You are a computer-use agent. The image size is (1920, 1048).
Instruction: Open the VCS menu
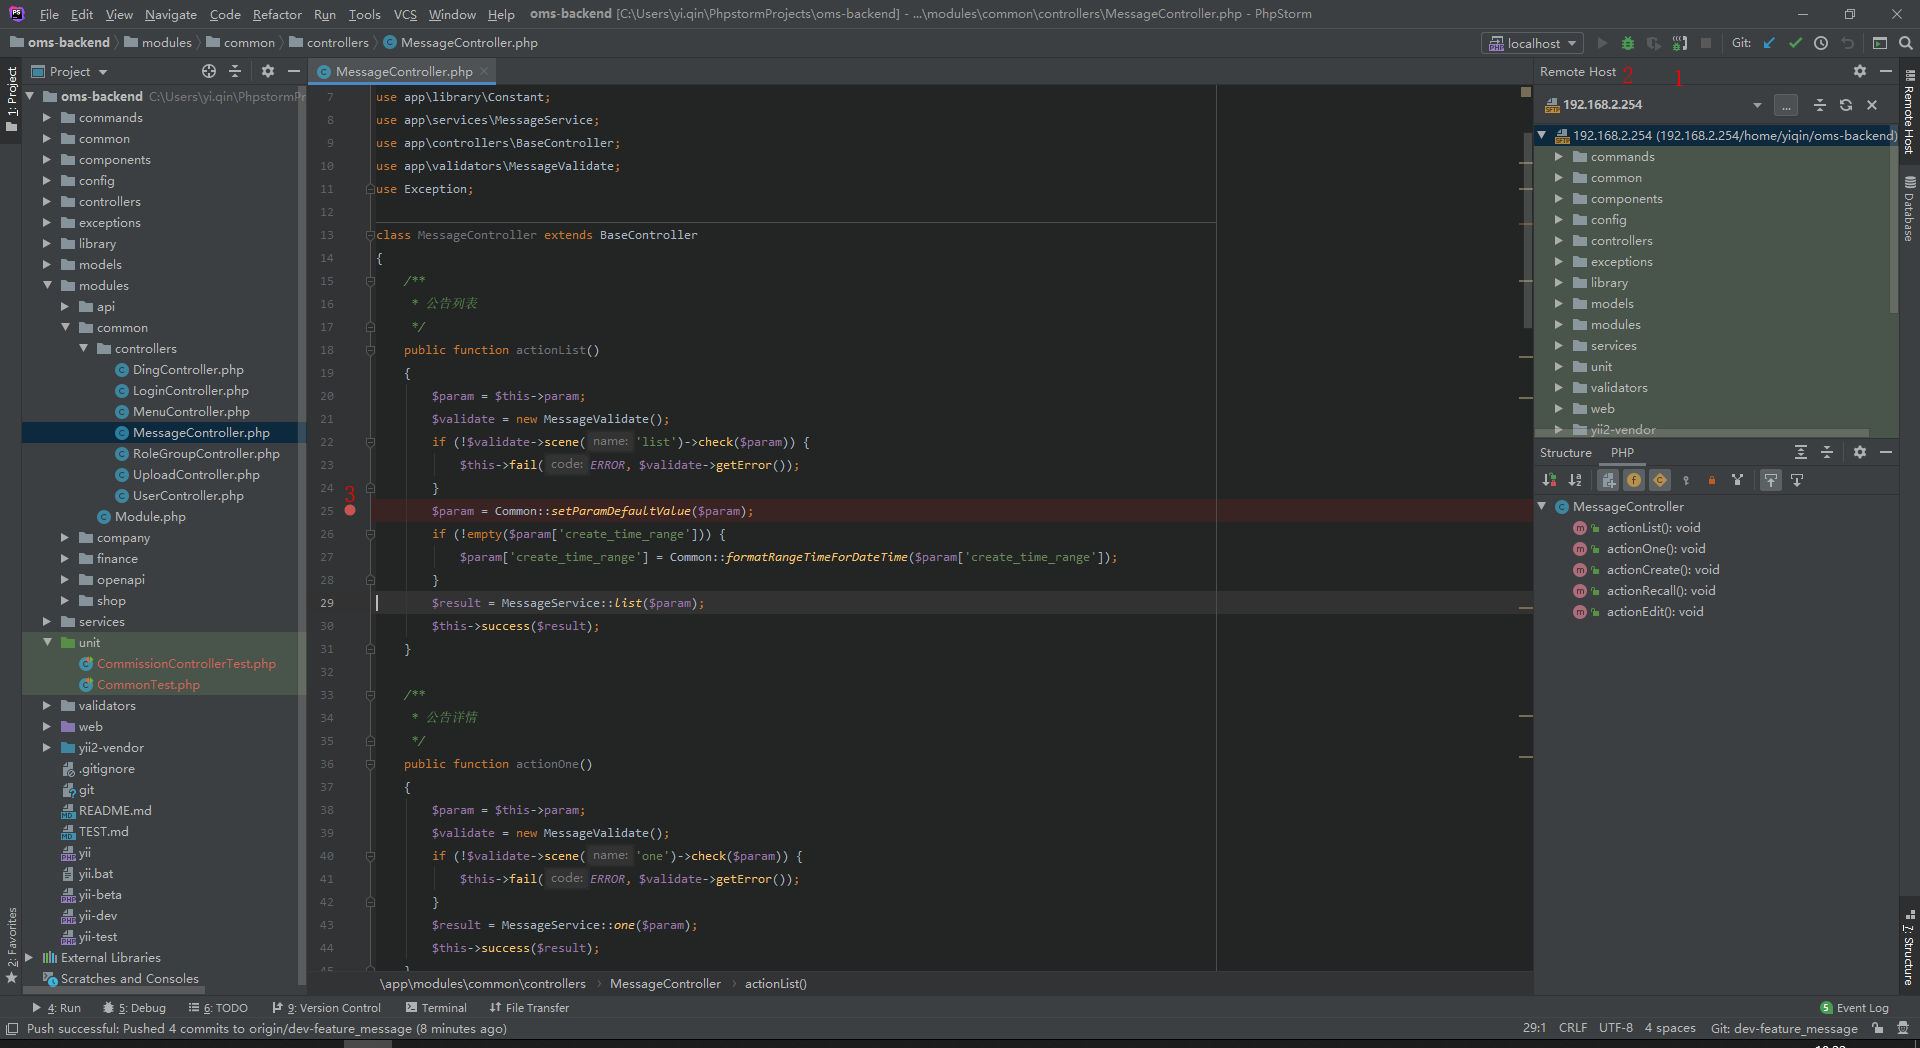[405, 14]
